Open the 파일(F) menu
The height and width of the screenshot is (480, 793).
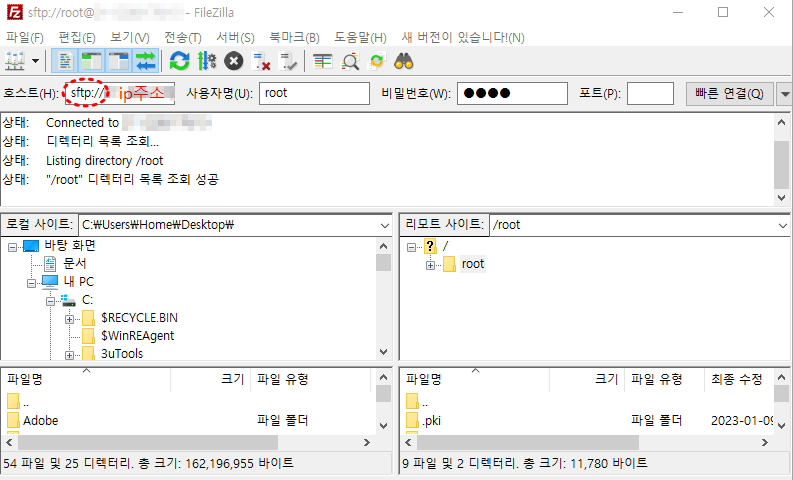point(25,37)
